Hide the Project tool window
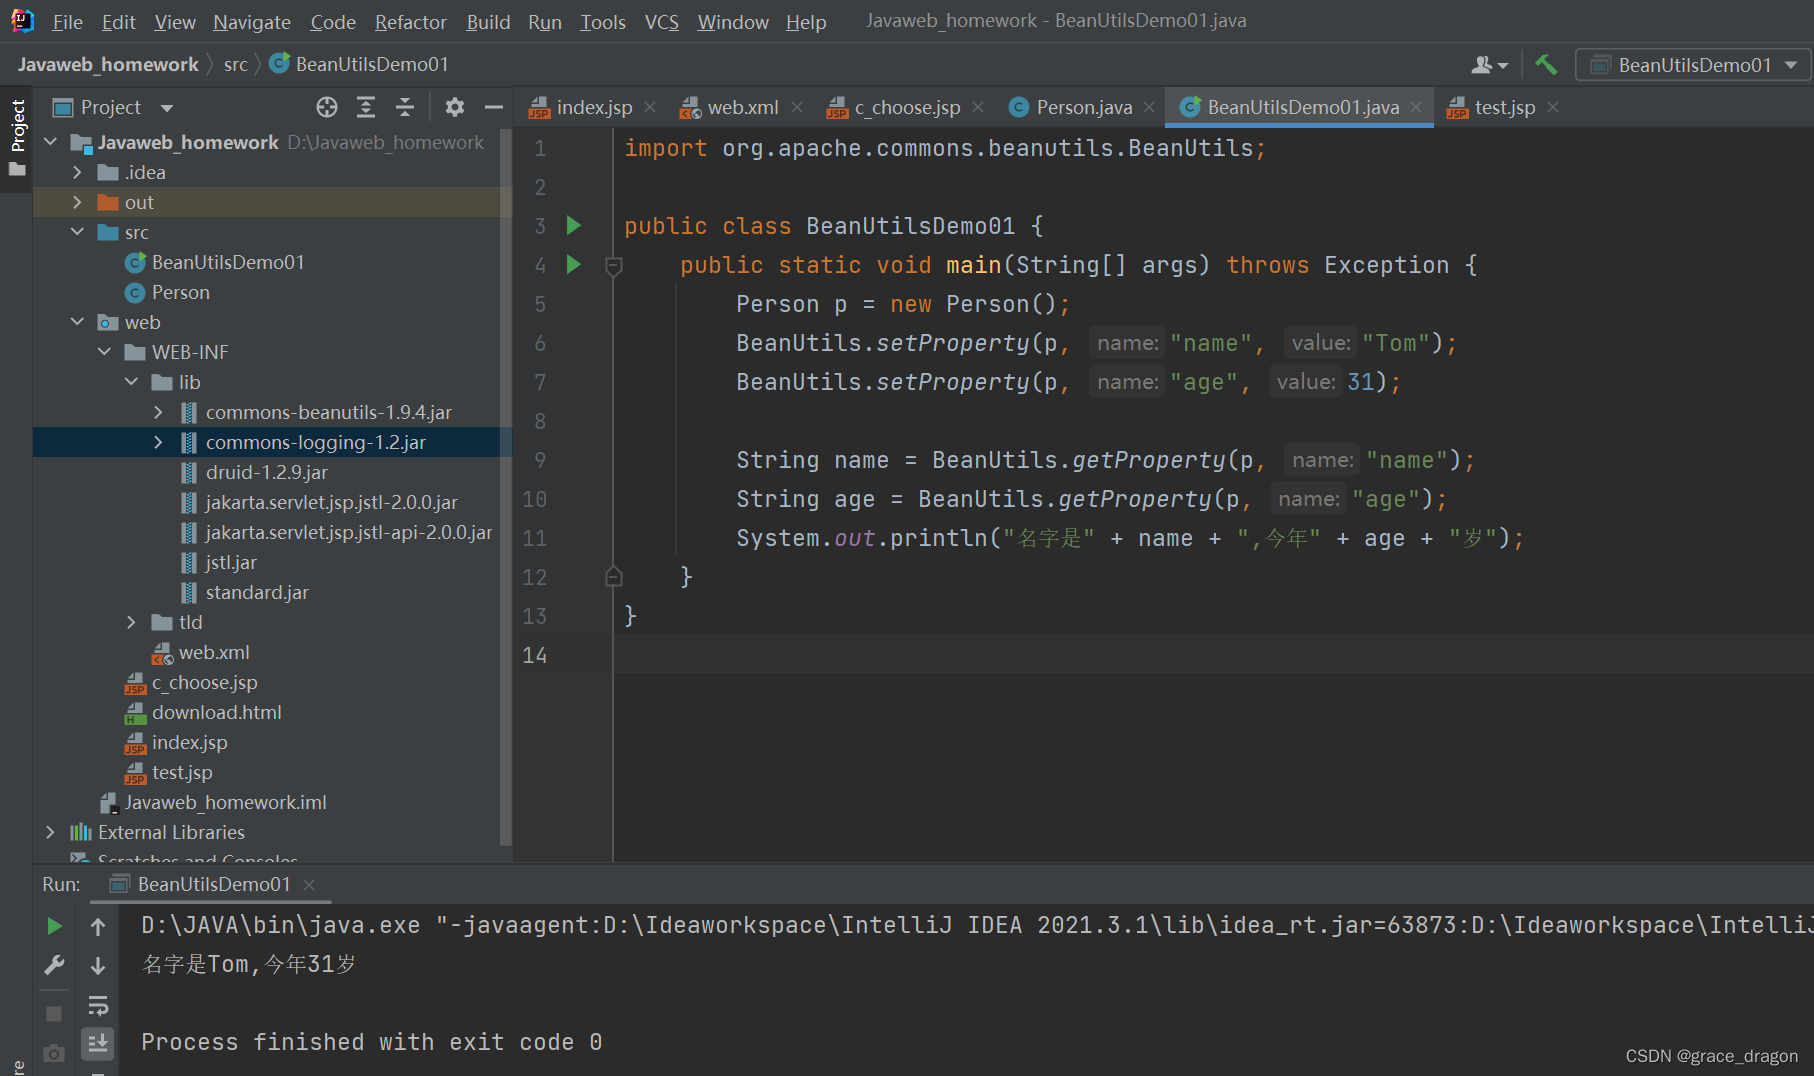 pos(494,107)
